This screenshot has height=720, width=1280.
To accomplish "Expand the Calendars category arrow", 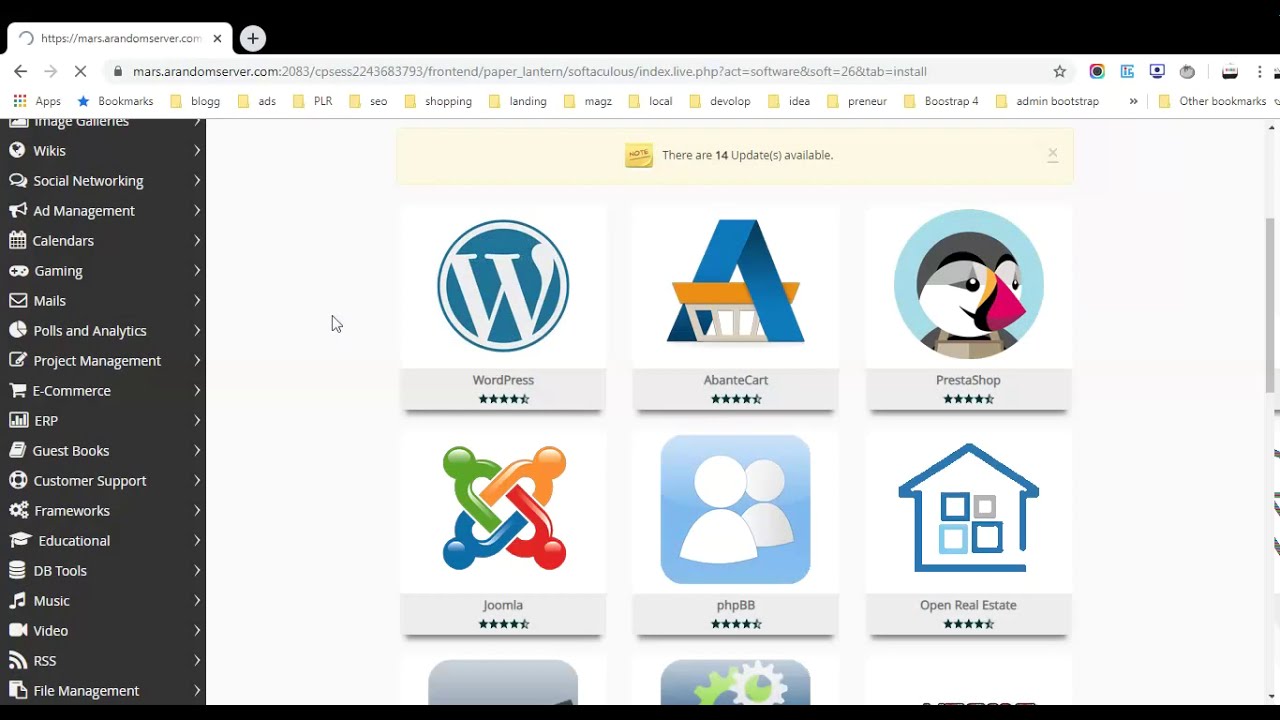I will click(x=197, y=240).
